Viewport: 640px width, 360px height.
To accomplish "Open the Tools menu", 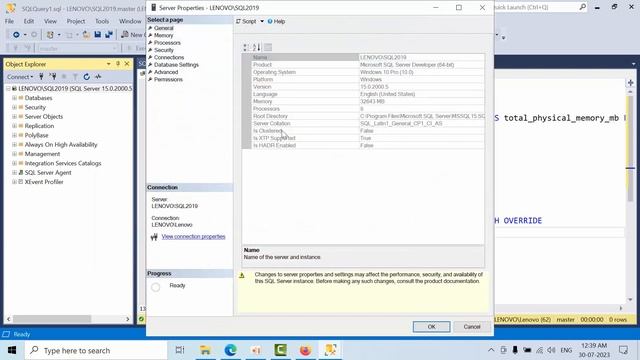I will click(102, 21).
